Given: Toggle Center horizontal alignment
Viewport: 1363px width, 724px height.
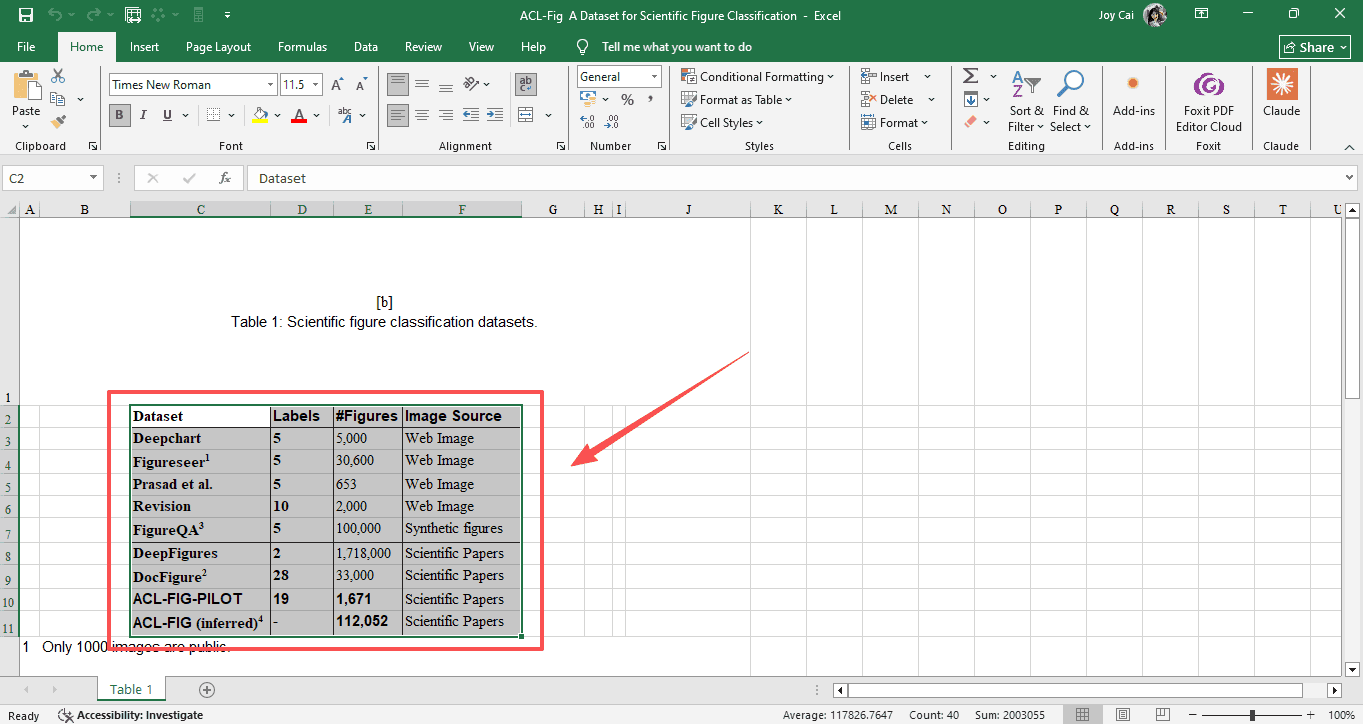Looking at the screenshot, I should click(x=422, y=115).
